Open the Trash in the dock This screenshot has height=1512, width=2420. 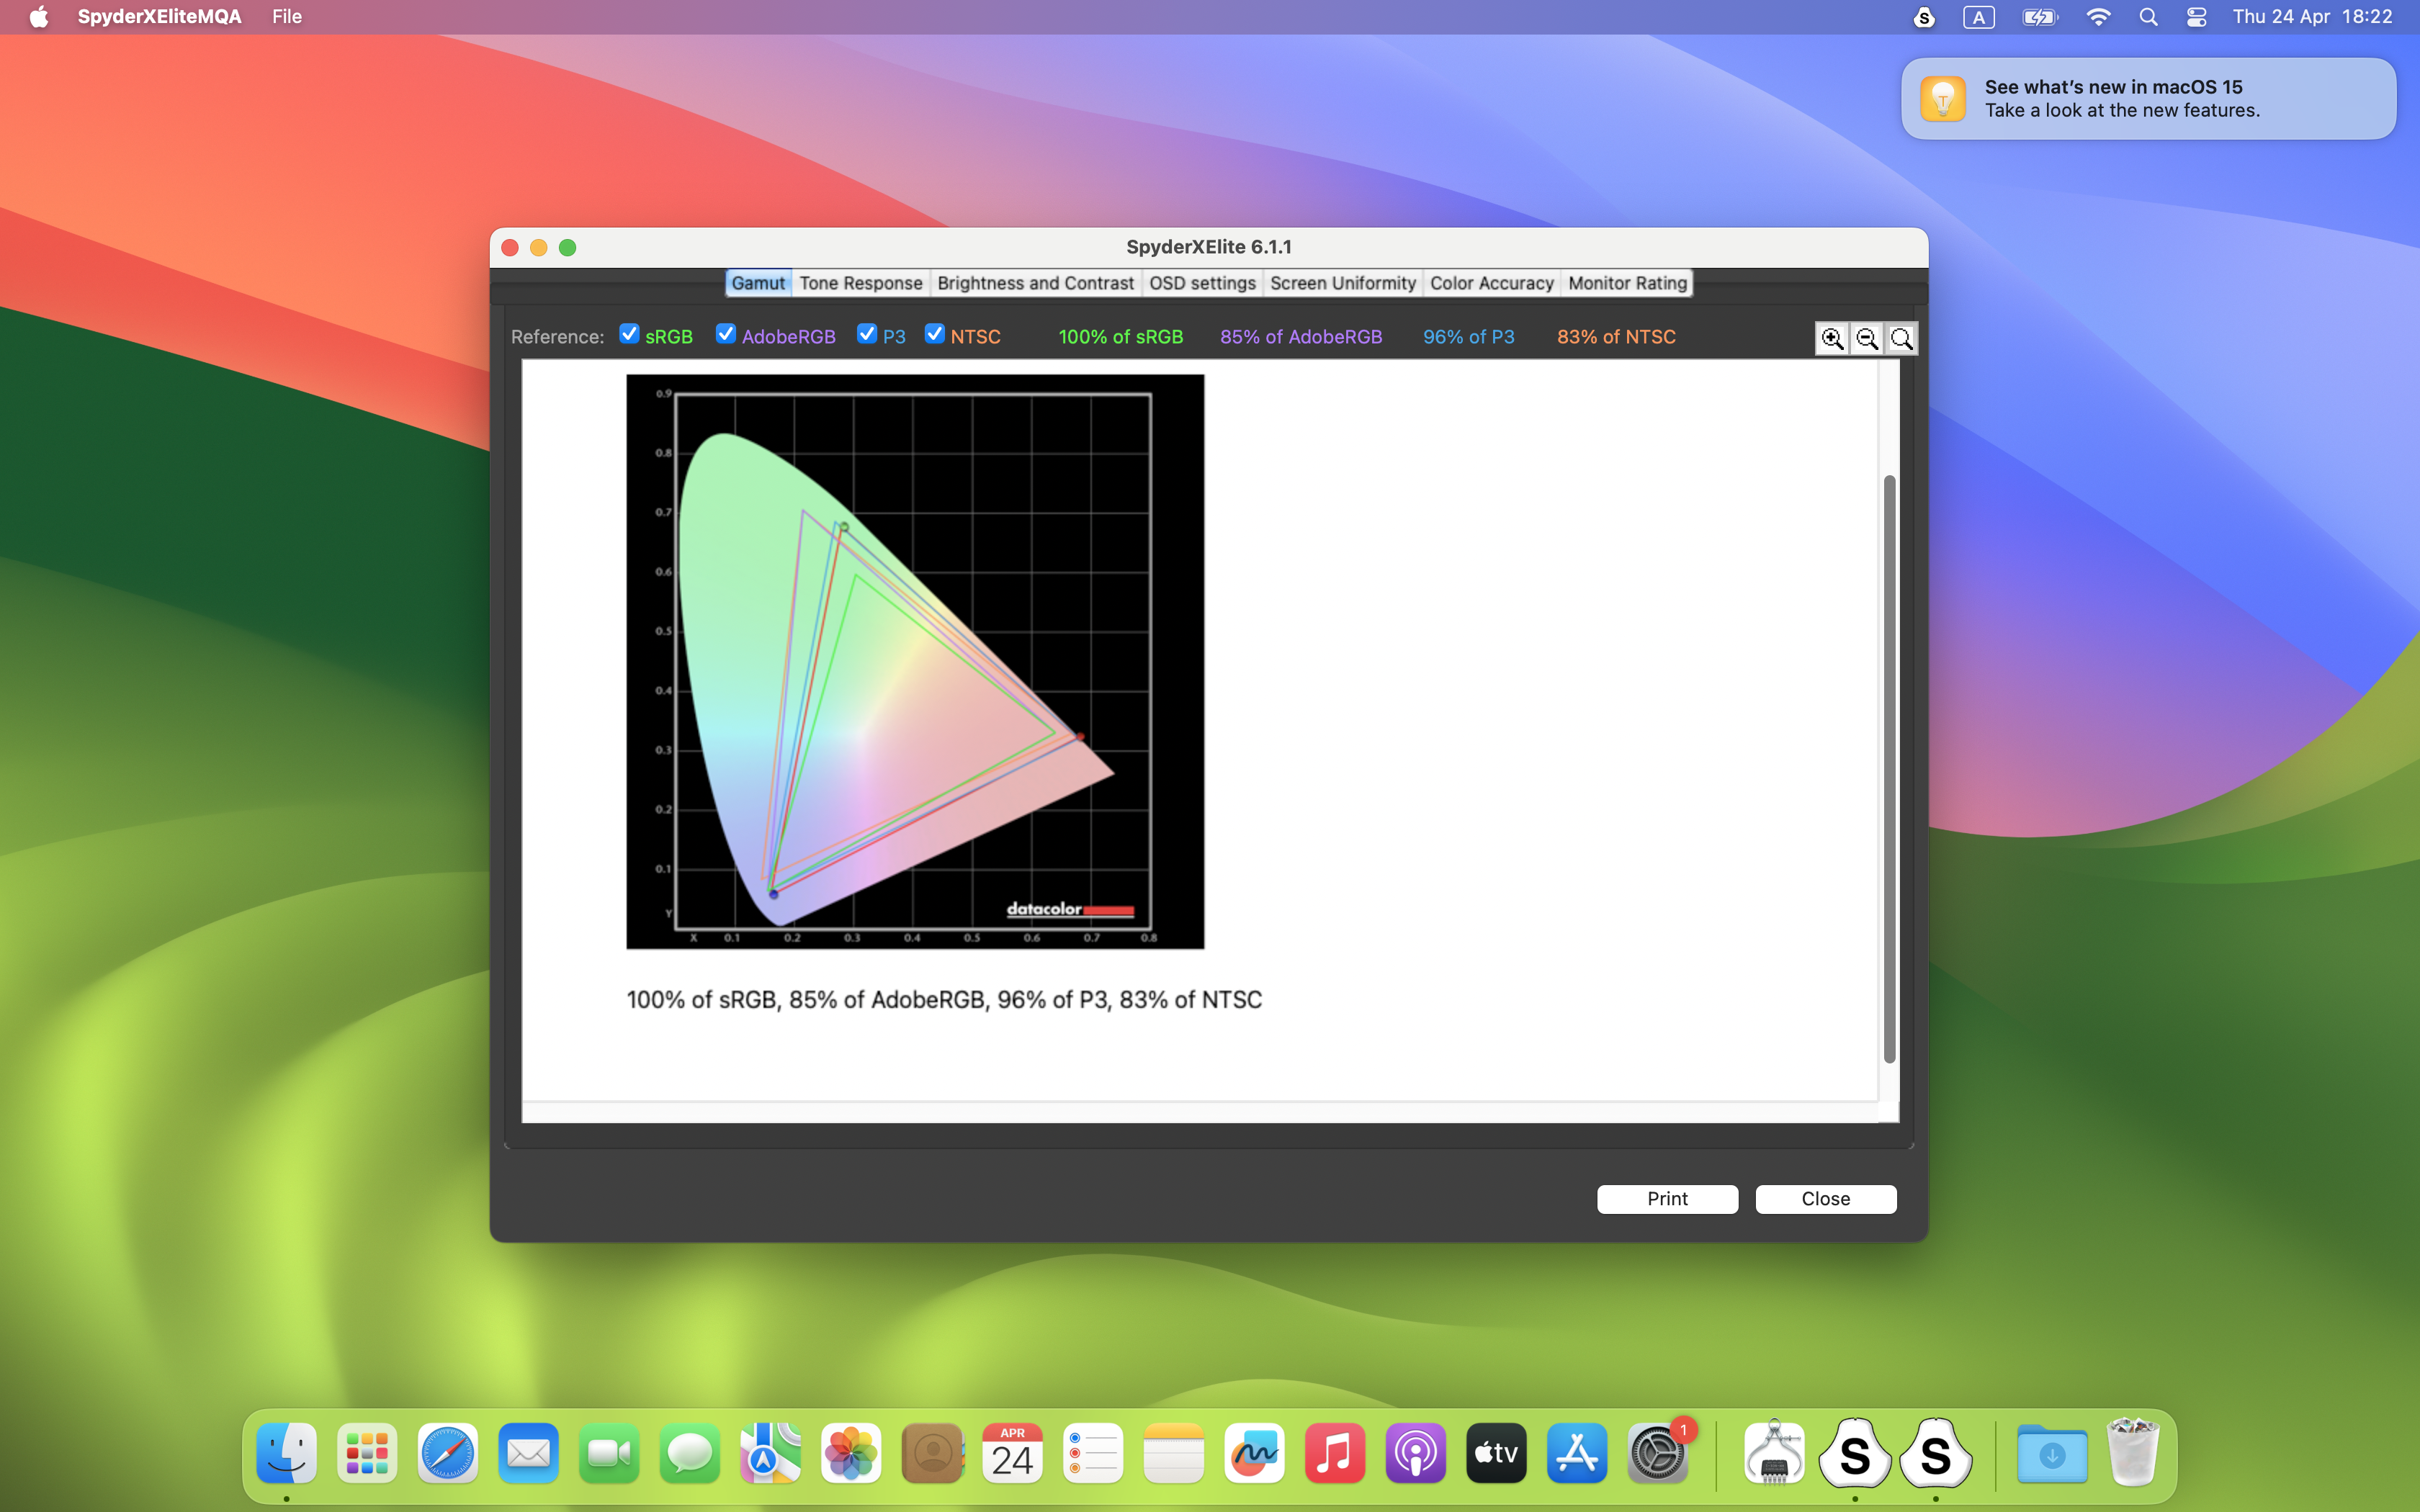point(2132,1453)
